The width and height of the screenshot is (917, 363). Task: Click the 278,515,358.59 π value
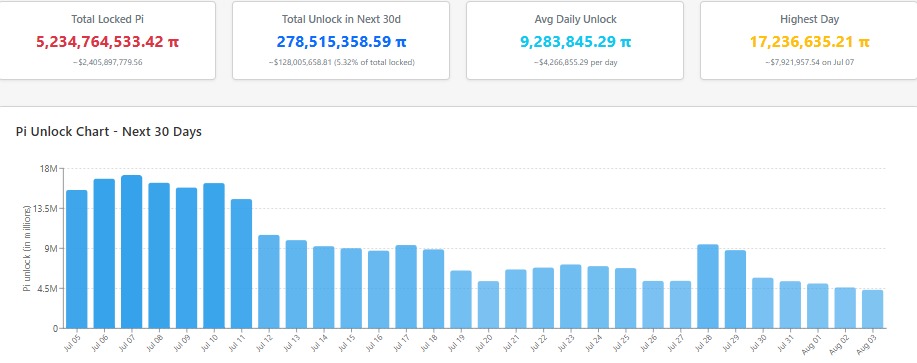point(341,42)
